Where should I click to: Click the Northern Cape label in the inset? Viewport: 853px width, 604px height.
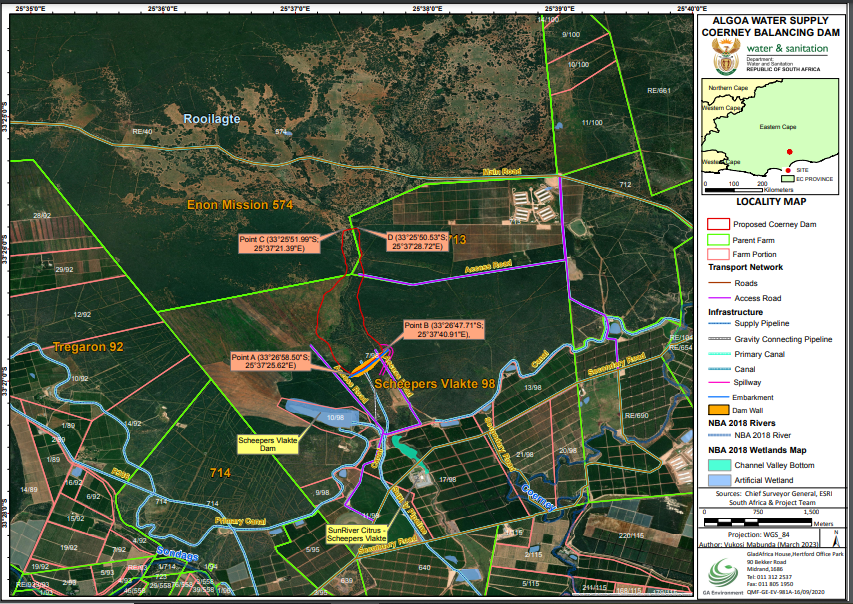pyautogui.click(x=728, y=88)
